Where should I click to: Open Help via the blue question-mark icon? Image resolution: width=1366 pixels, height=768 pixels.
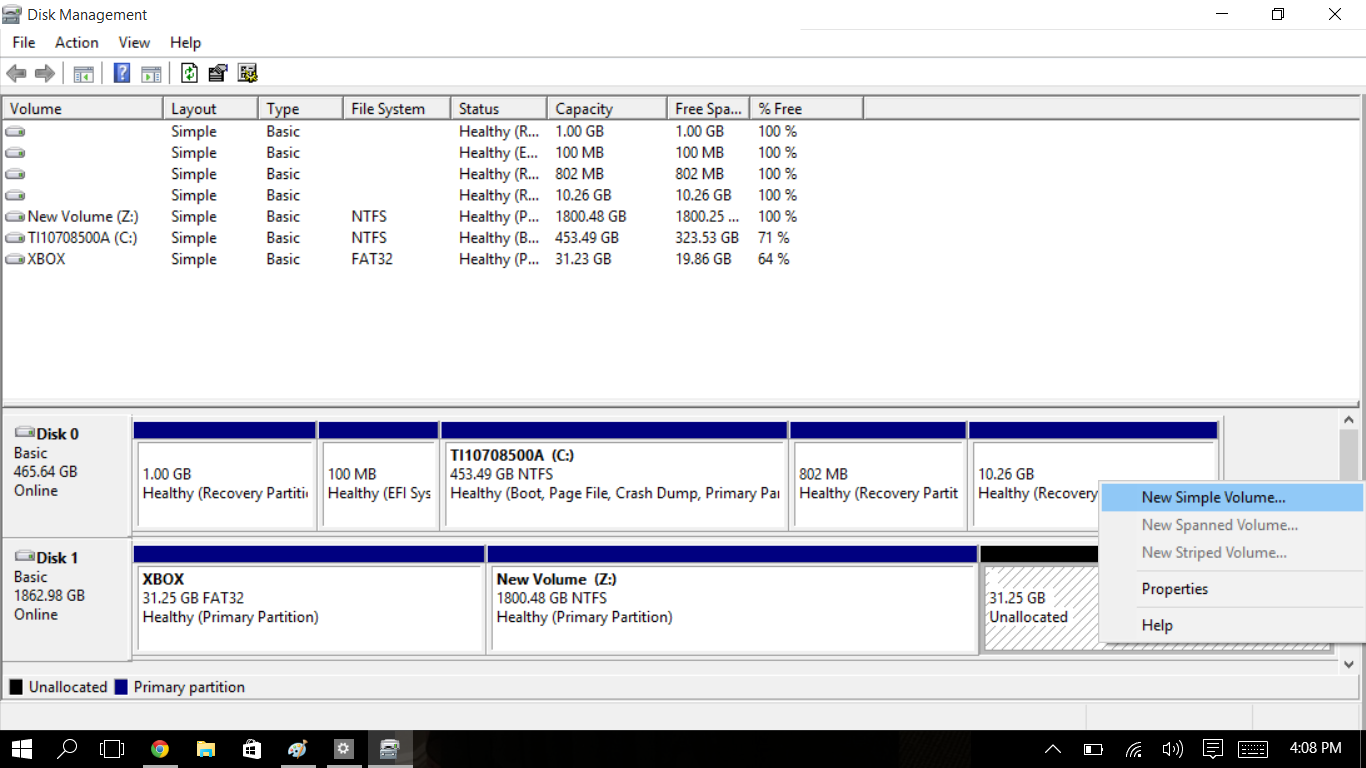(x=122, y=73)
